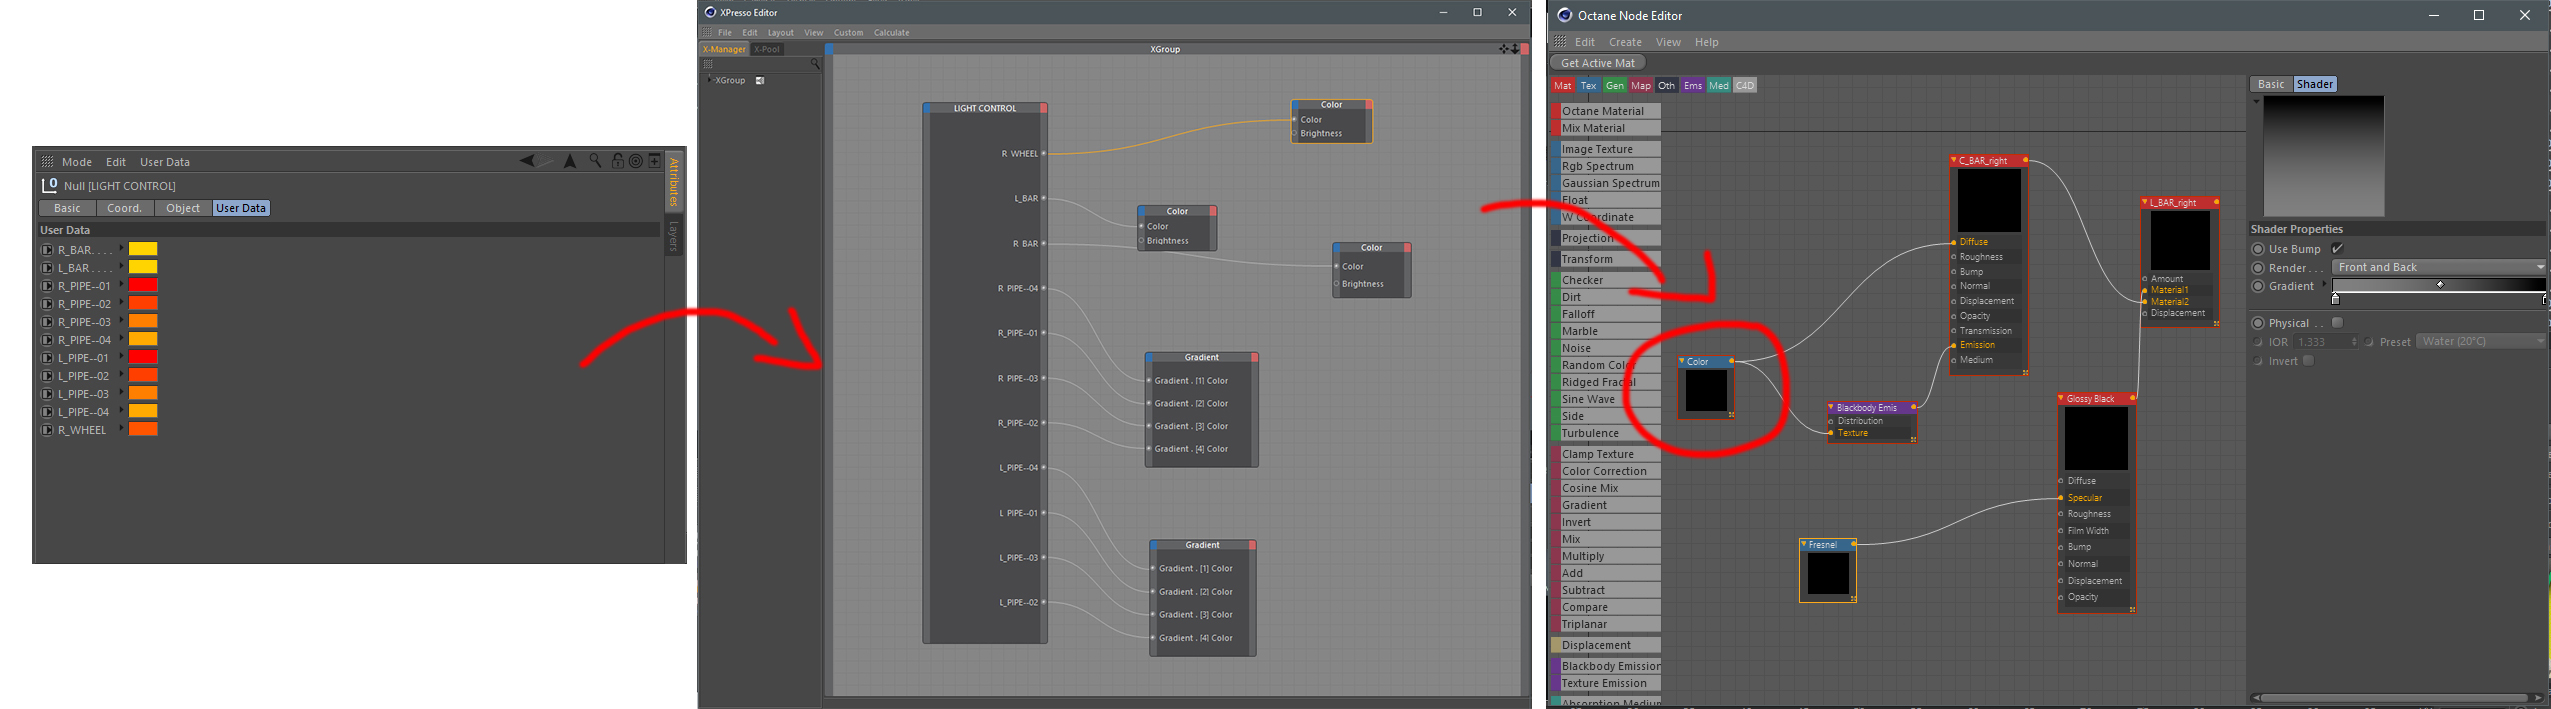Image resolution: width=2551 pixels, height=709 pixels.
Task: Click back arrow in Attribute Manager toolbar
Action: tap(527, 161)
